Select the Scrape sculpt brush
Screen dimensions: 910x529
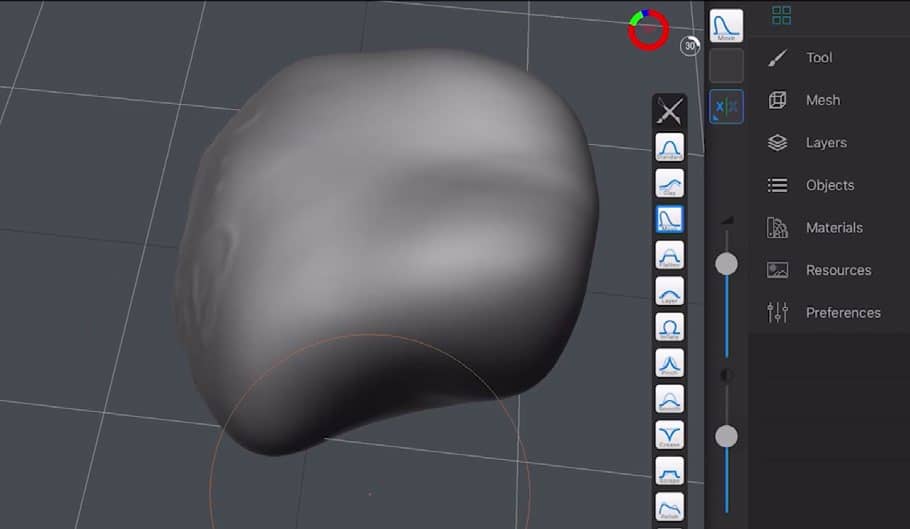(669, 471)
